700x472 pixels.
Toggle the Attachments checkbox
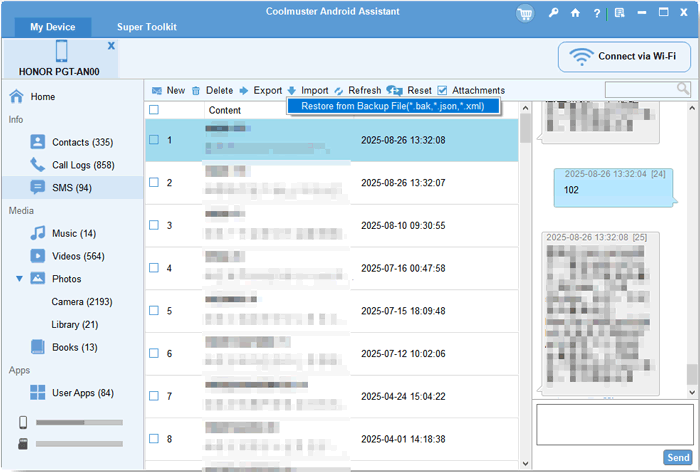click(x=442, y=90)
